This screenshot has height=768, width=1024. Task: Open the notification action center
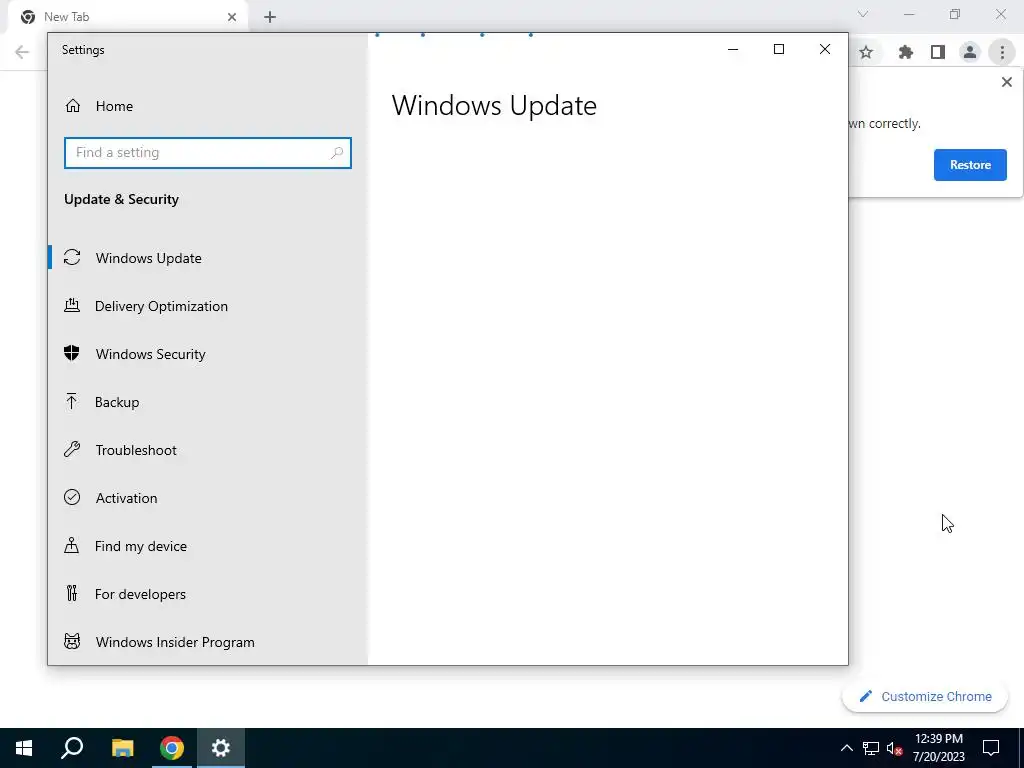[x=991, y=748]
